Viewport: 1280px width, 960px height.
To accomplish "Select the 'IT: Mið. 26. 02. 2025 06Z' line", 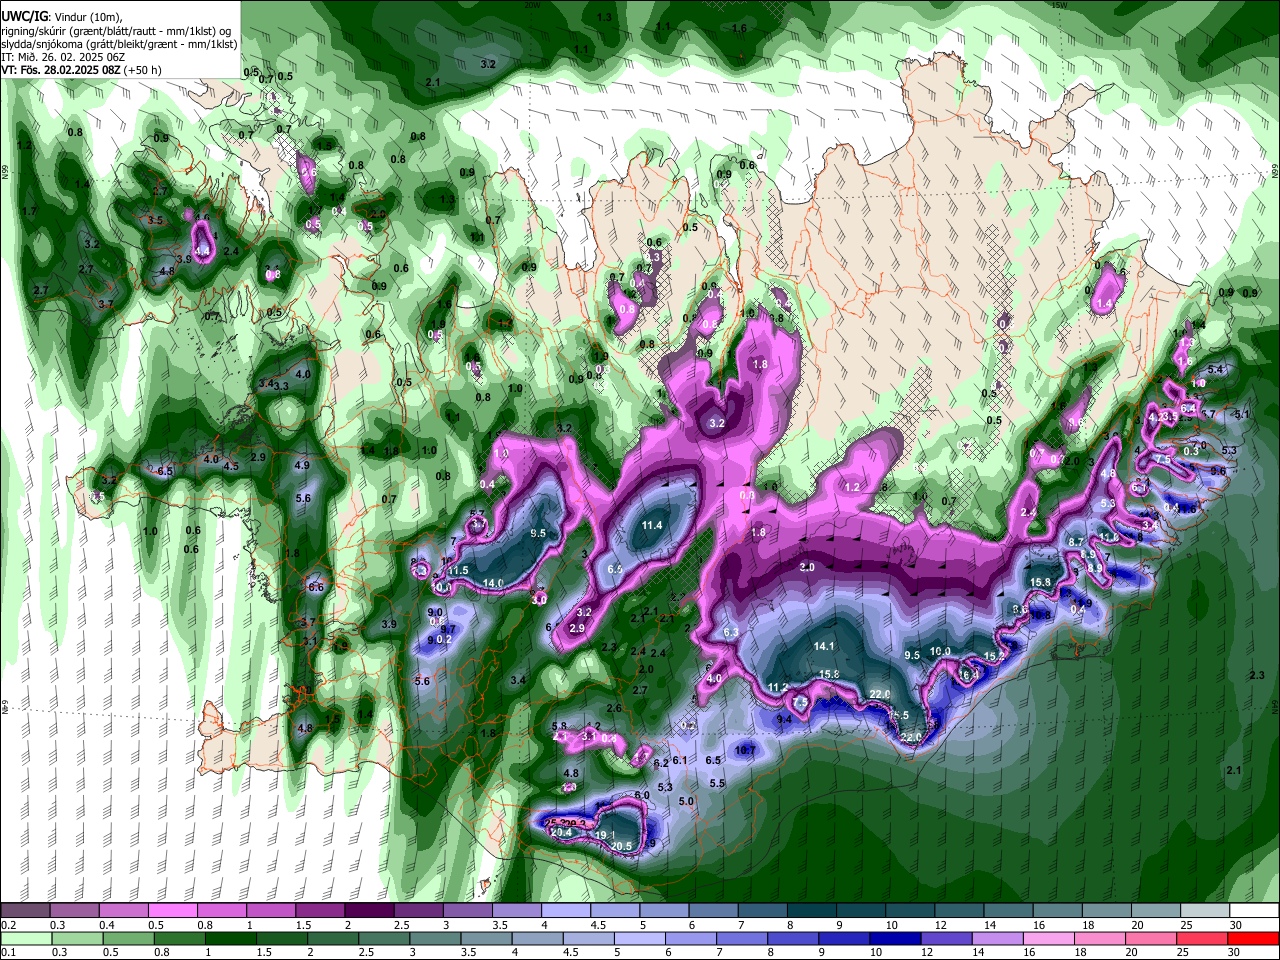I will pos(63,58).
